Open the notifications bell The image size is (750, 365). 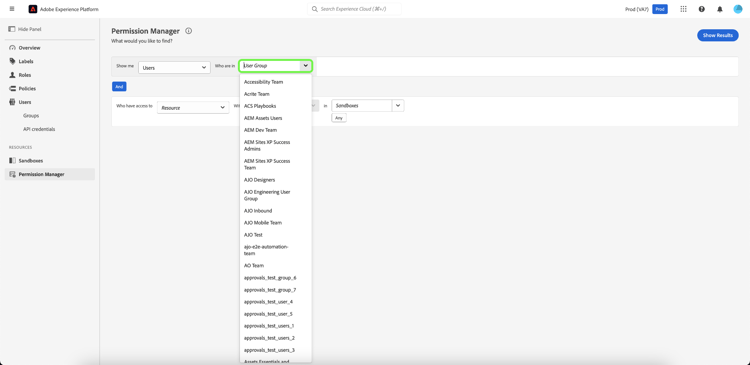(719, 9)
